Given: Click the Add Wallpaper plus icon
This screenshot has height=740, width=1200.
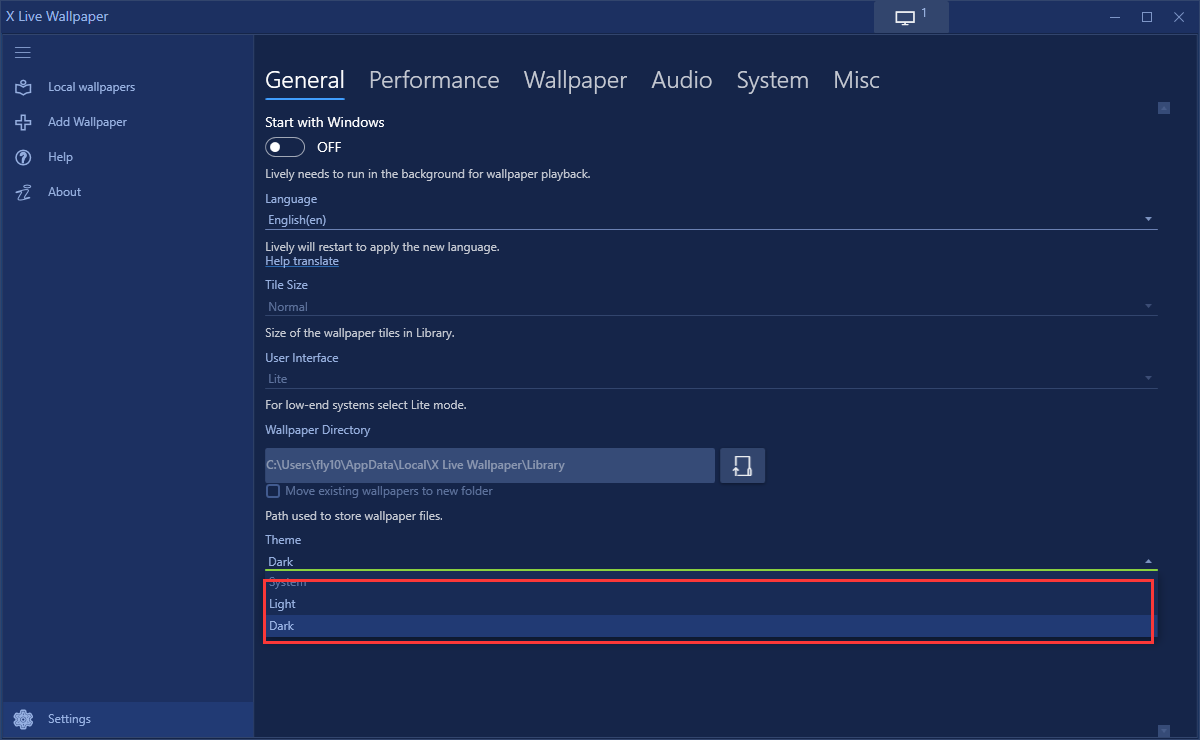Looking at the screenshot, I should pos(23,122).
